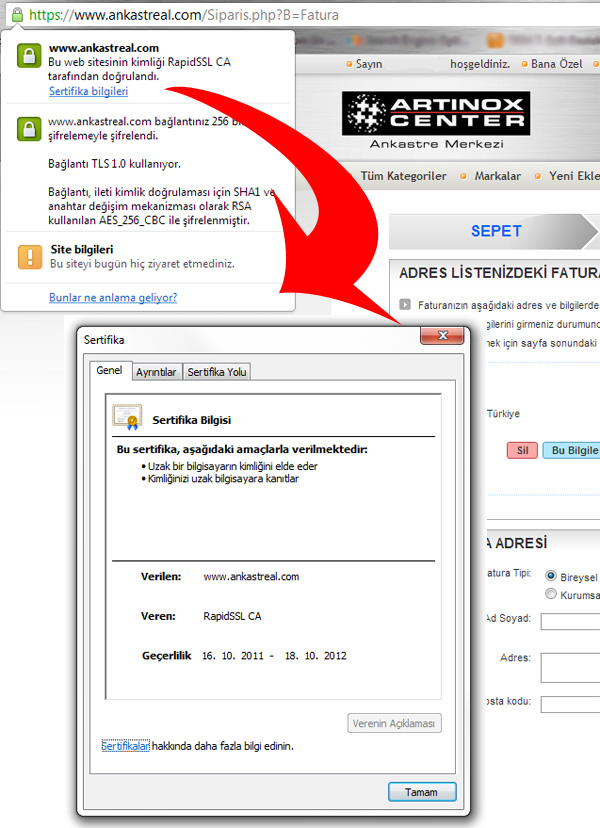Click the validity dates 16. 10. 2011 - 18. 10. 2012
Viewport: 600px width, 828px height.
pos(274,656)
